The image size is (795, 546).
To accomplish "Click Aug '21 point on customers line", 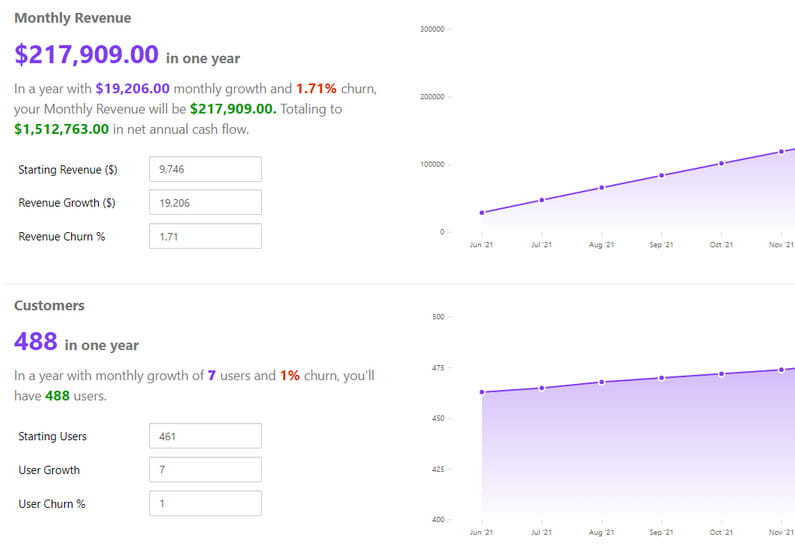I will [x=601, y=382].
